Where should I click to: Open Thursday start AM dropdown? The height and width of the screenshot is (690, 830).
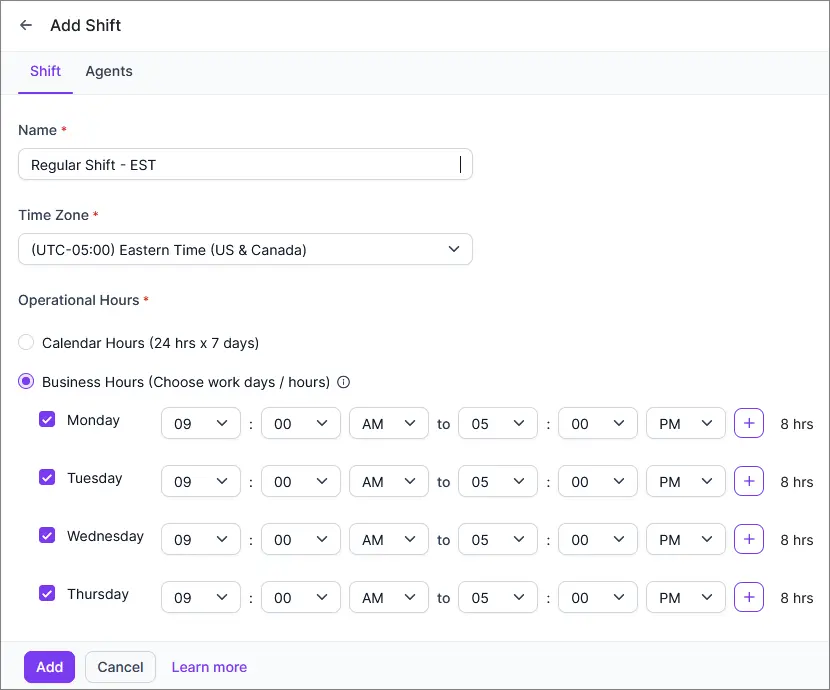pyautogui.click(x=389, y=597)
